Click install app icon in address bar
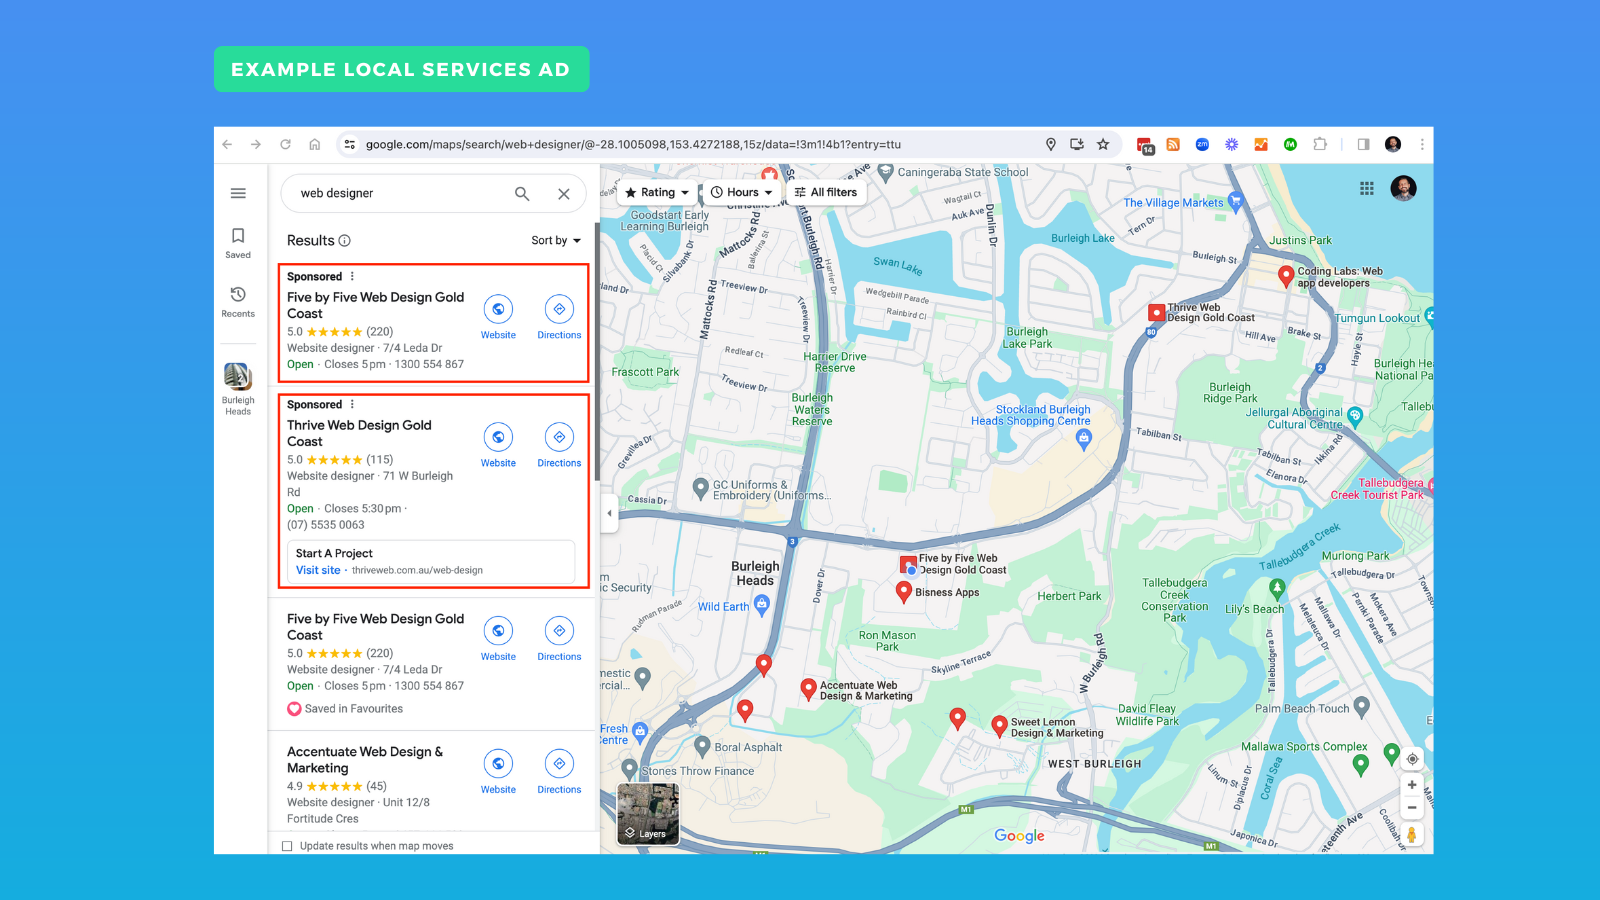 (x=1077, y=144)
